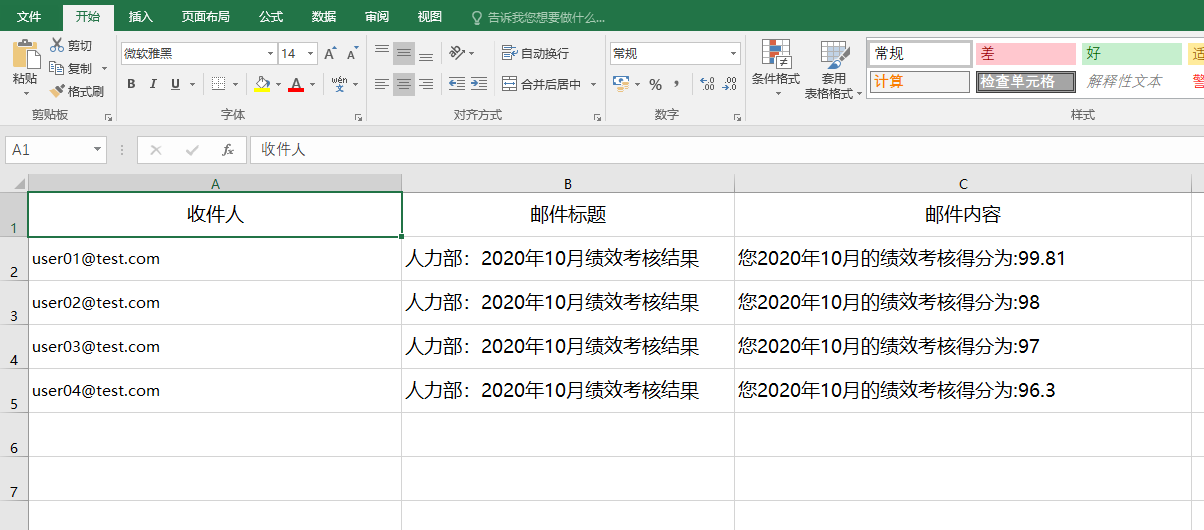The width and height of the screenshot is (1204, 530).
Task: Select cell with user03@test.com
Action: 215,347
